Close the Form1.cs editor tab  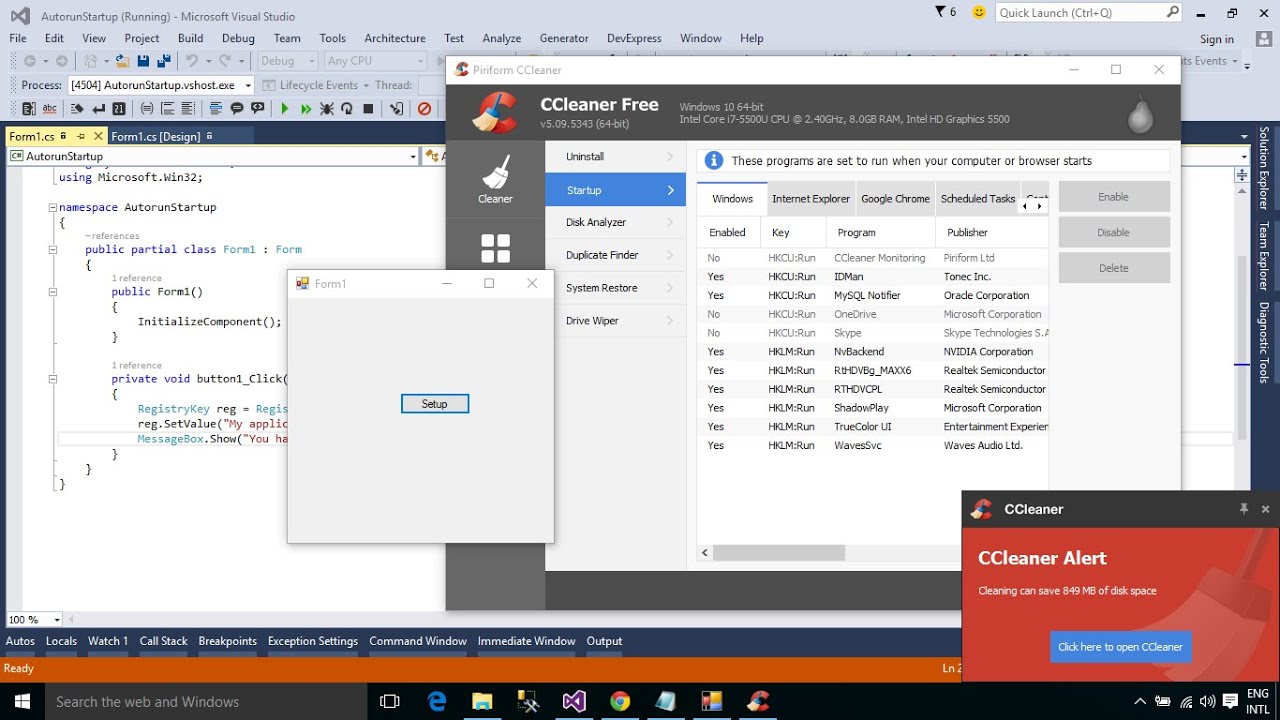(98, 136)
